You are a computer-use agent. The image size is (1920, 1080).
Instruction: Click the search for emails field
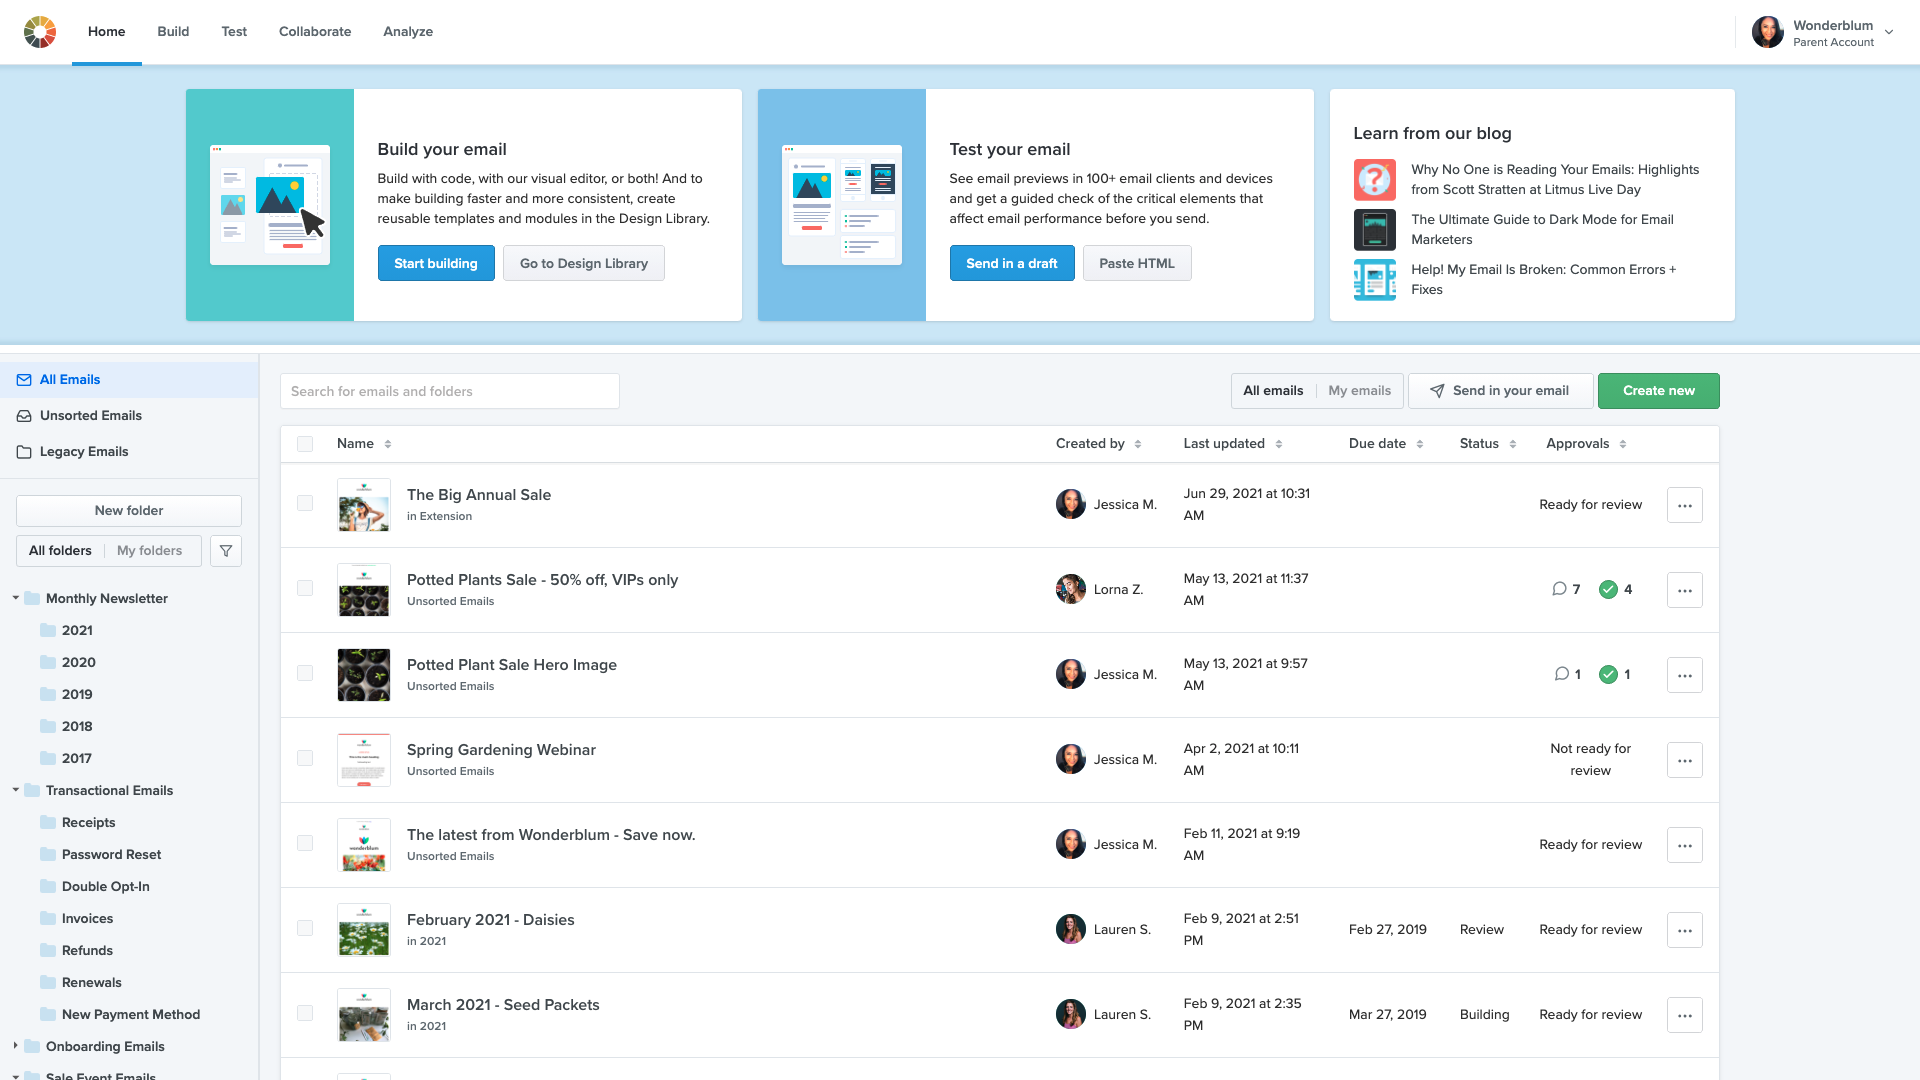pos(449,391)
